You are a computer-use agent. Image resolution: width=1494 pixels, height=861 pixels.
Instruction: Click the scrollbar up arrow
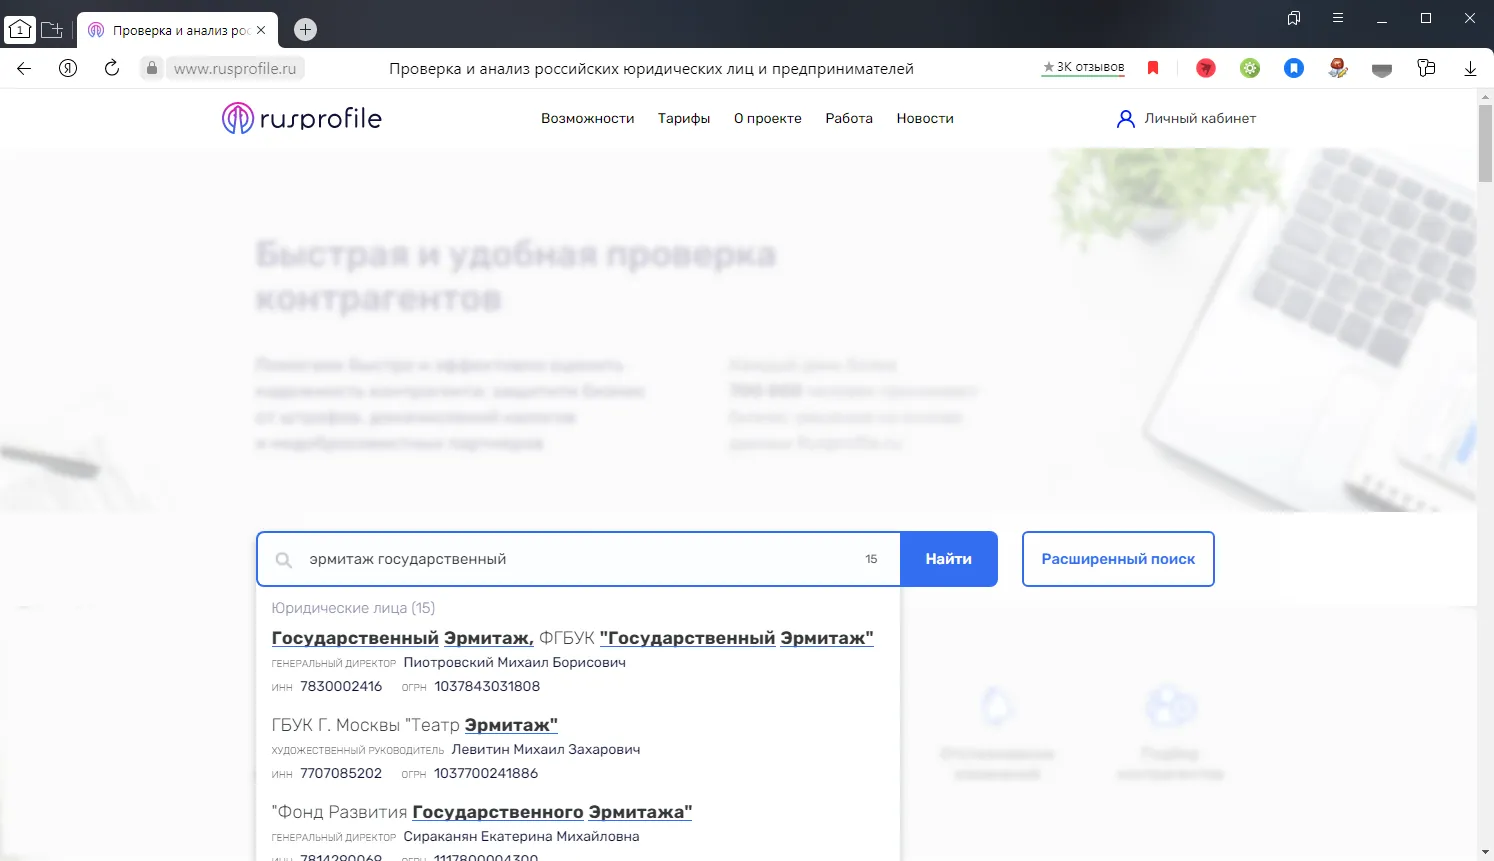click(x=1485, y=96)
